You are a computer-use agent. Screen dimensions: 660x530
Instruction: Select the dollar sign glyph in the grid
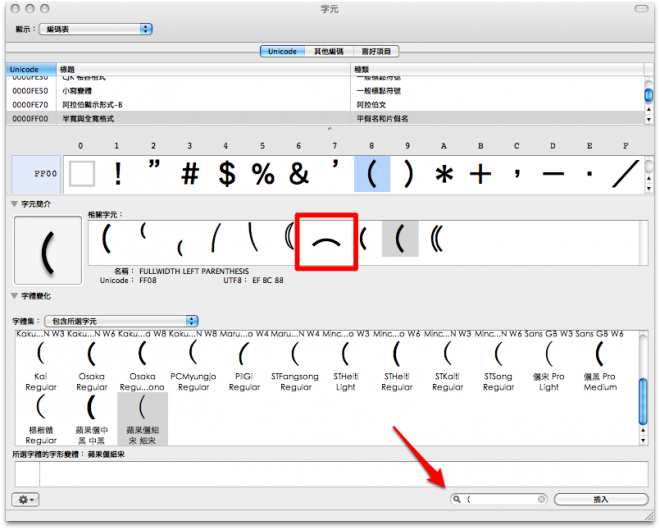pyautogui.click(x=227, y=174)
